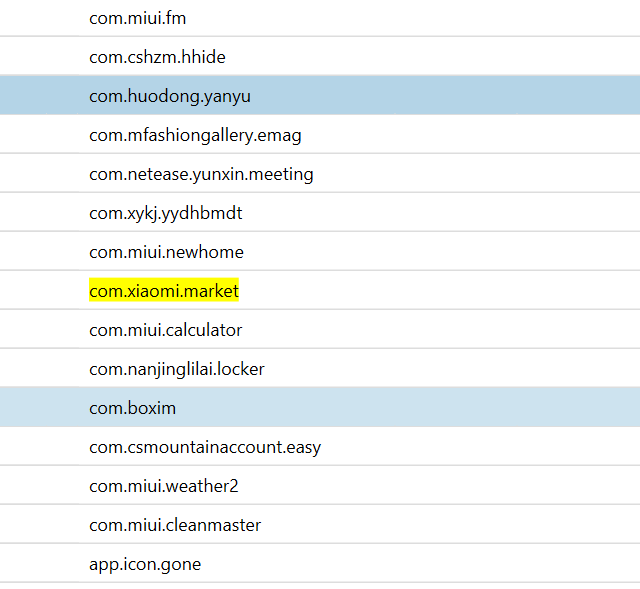The width and height of the screenshot is (640, 589).
Task: Click empty left cell of com.huodong.yanyu row
Action: (40, 96)
